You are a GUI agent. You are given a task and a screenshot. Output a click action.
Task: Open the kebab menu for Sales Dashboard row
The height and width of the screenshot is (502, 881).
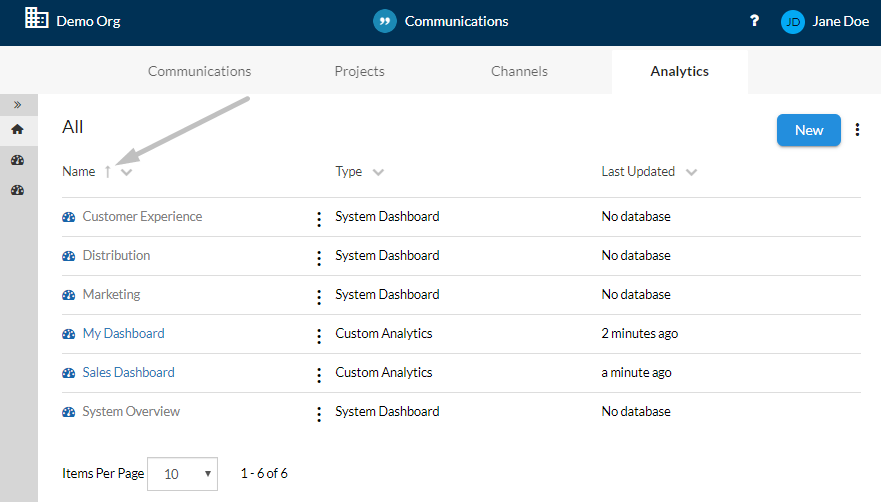[x=319, y=375]
